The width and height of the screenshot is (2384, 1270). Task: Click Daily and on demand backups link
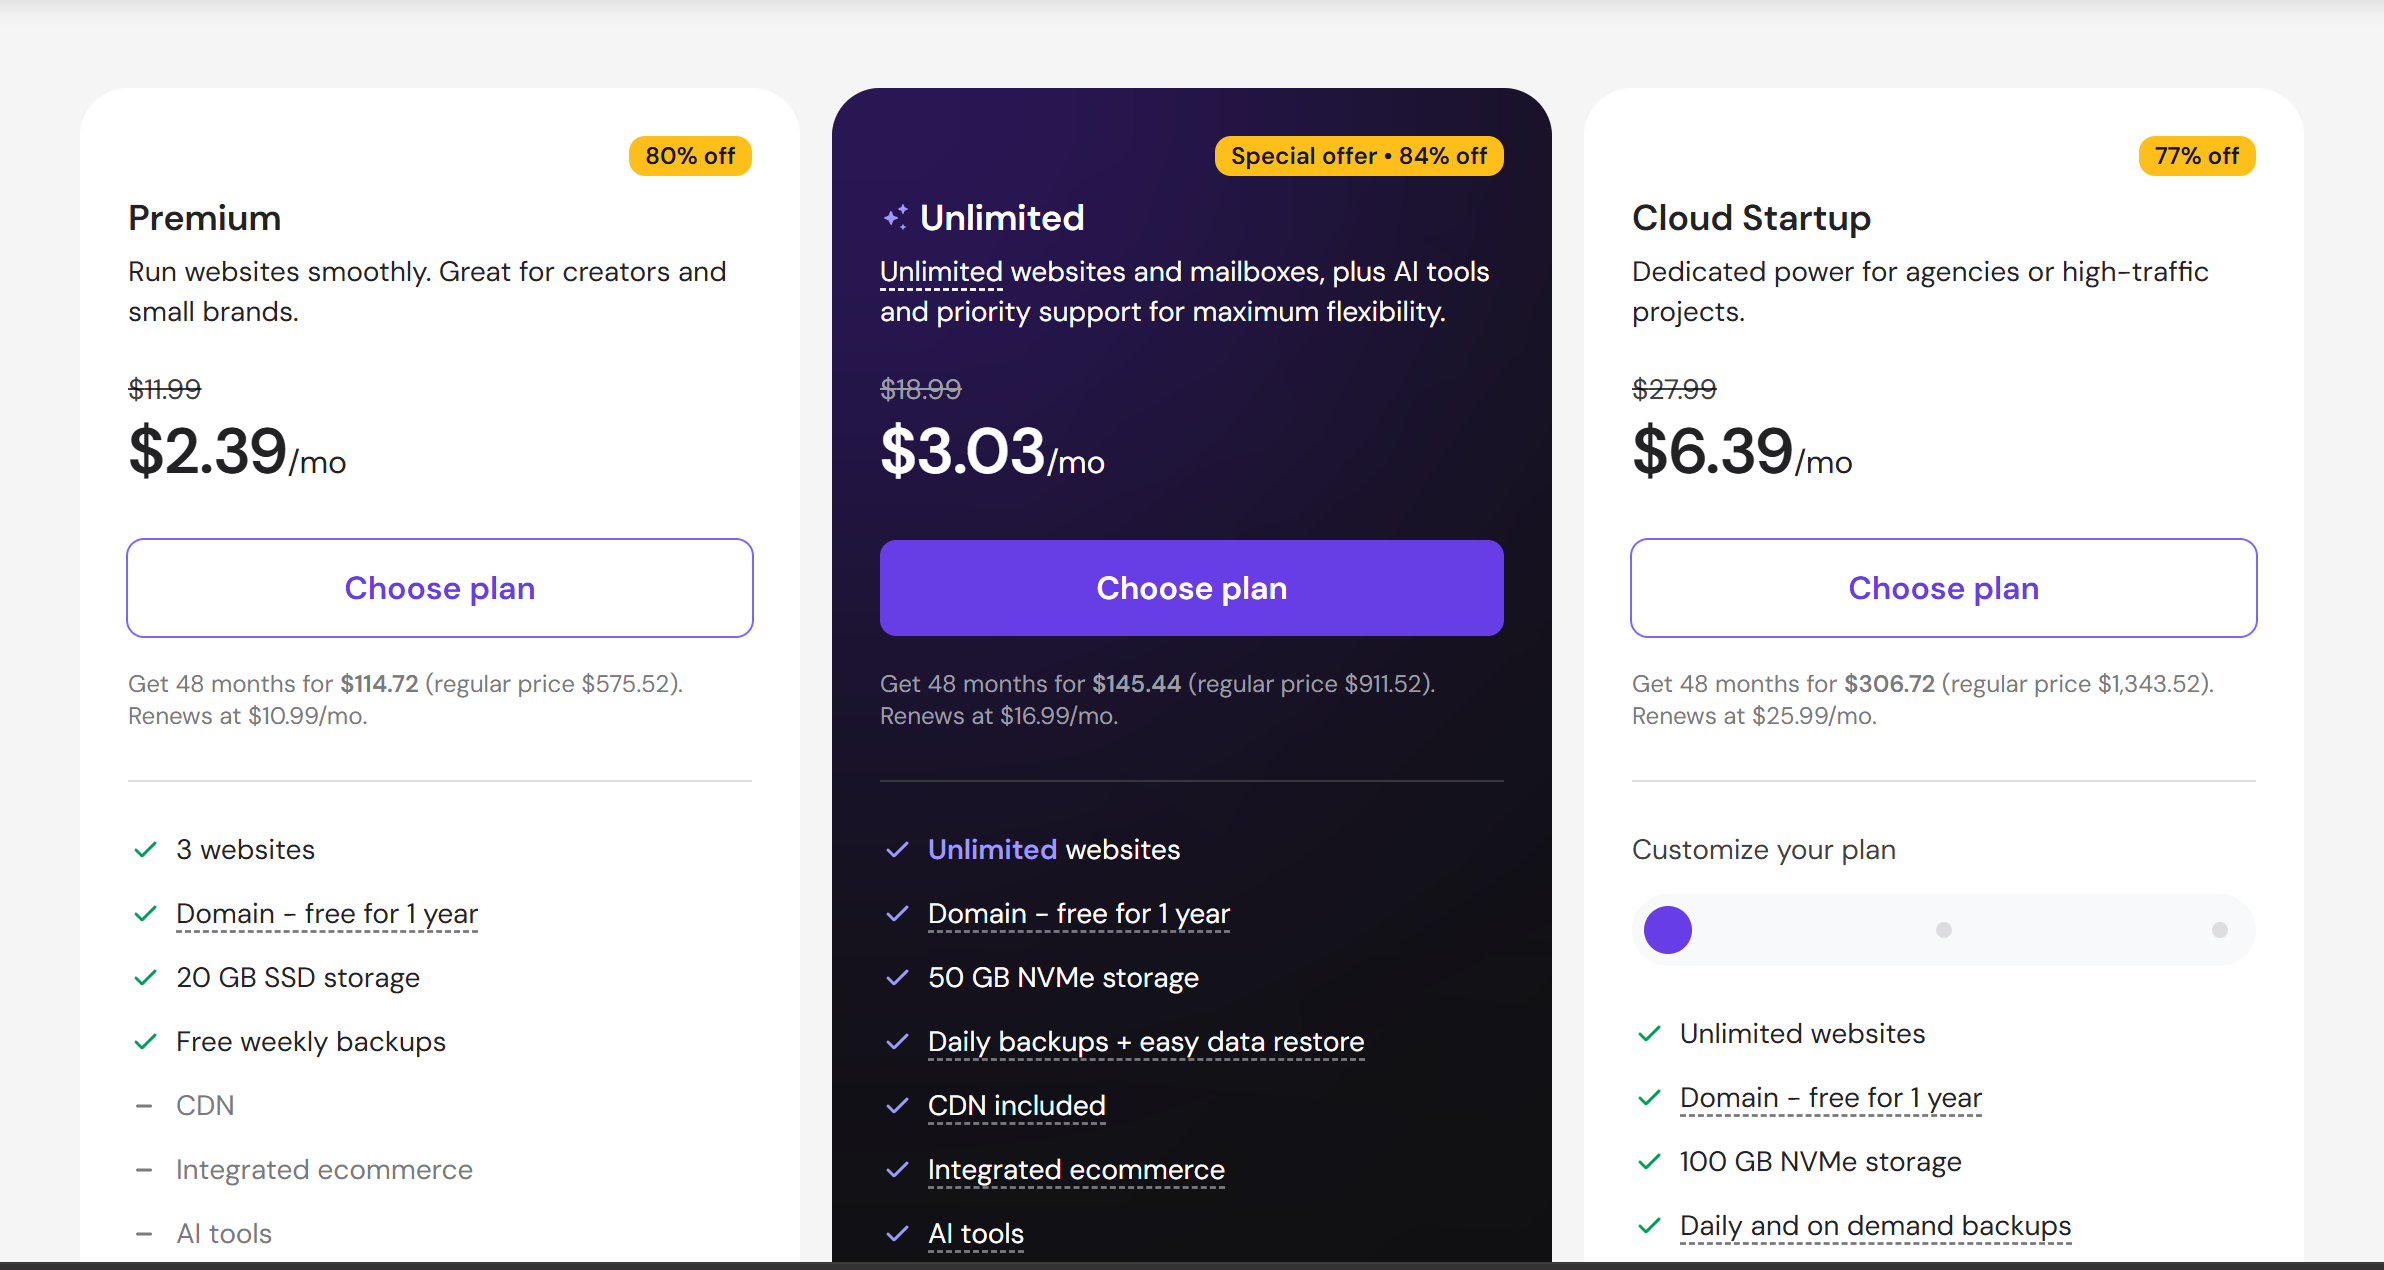(x=1876, y=1226)
